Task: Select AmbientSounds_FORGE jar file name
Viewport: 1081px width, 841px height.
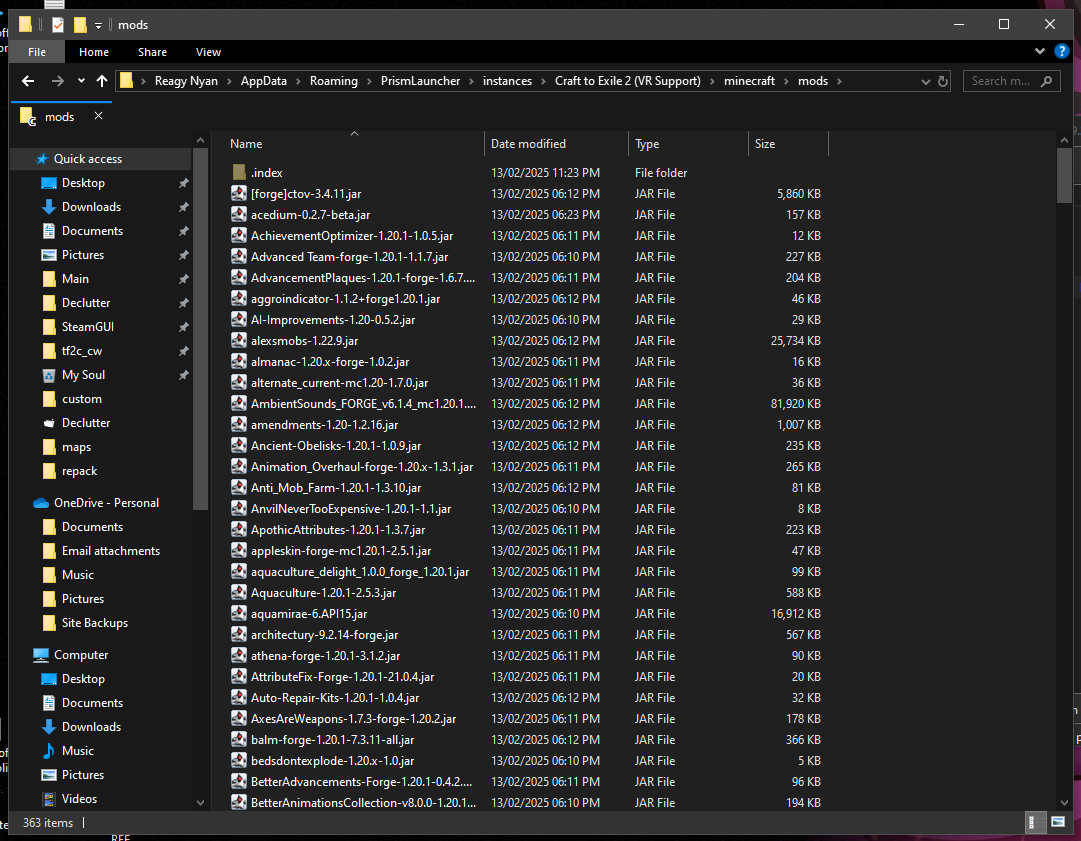Action: click(x=363, y=404)
